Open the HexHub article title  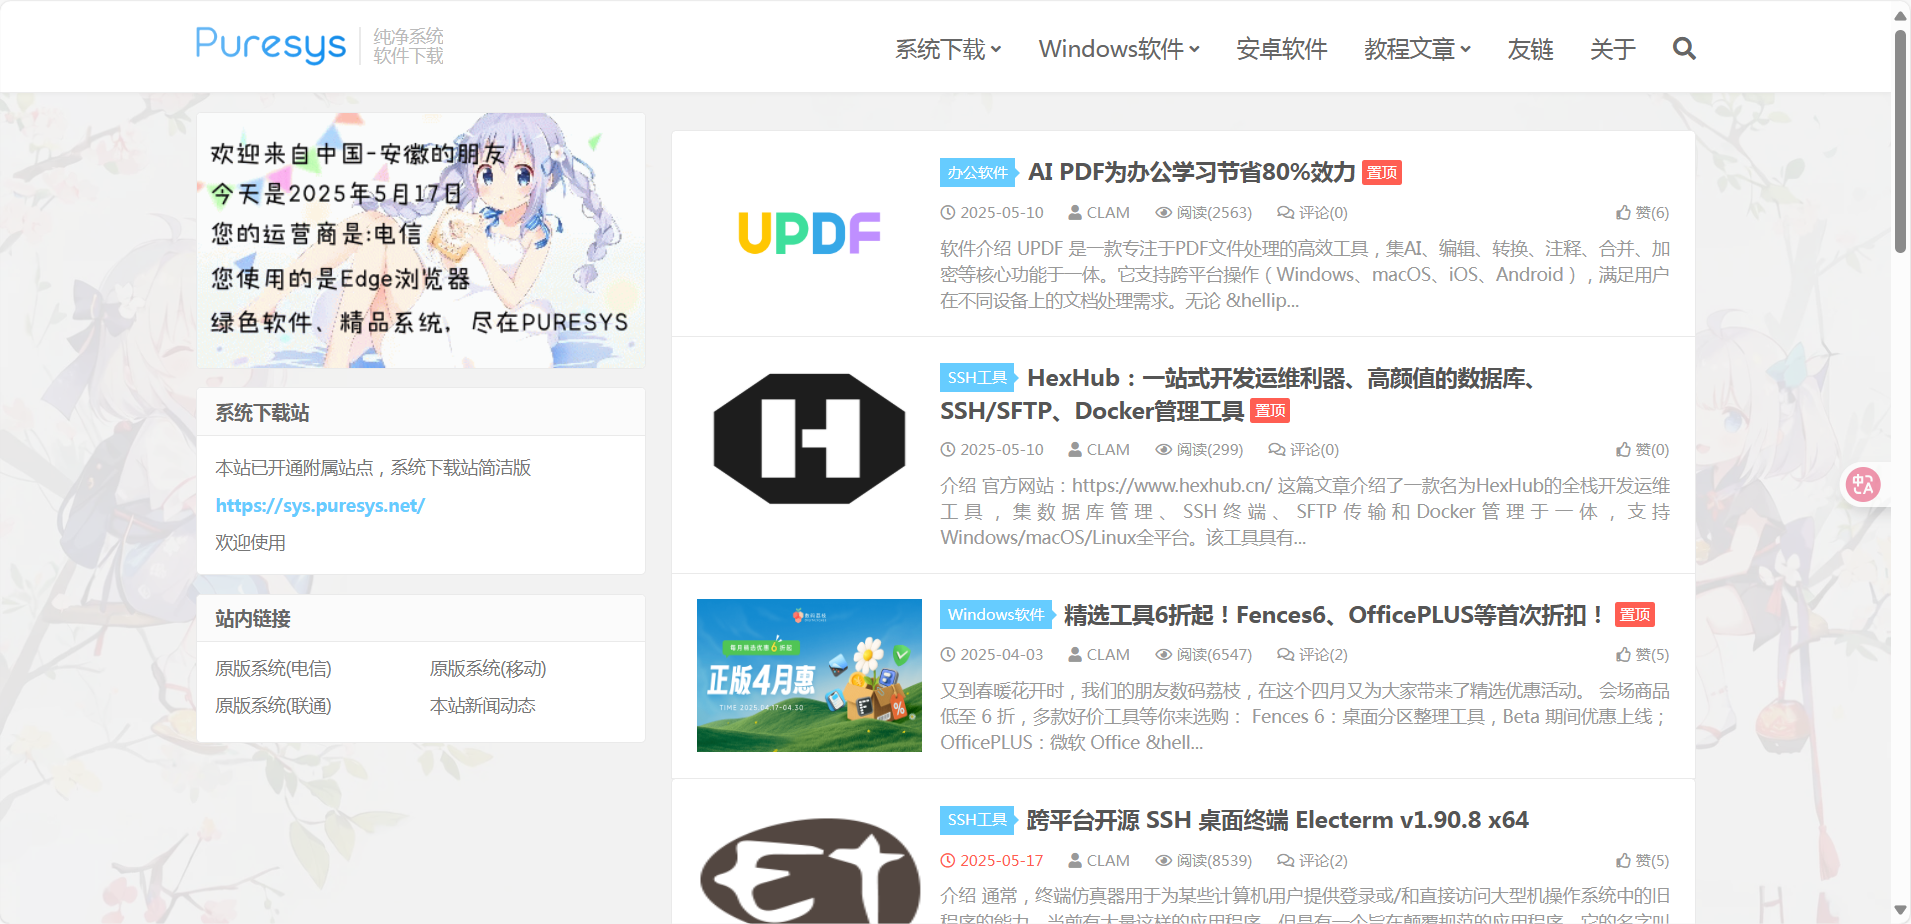(x=1238, y=394)
